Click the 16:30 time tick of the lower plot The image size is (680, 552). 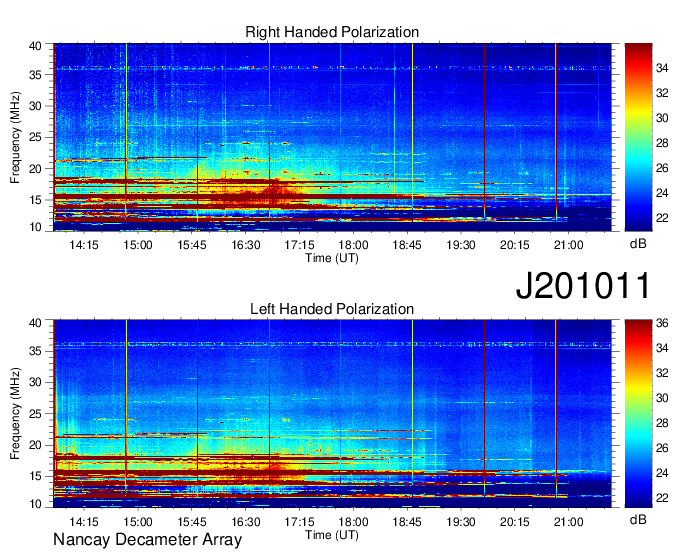point(245,522)
